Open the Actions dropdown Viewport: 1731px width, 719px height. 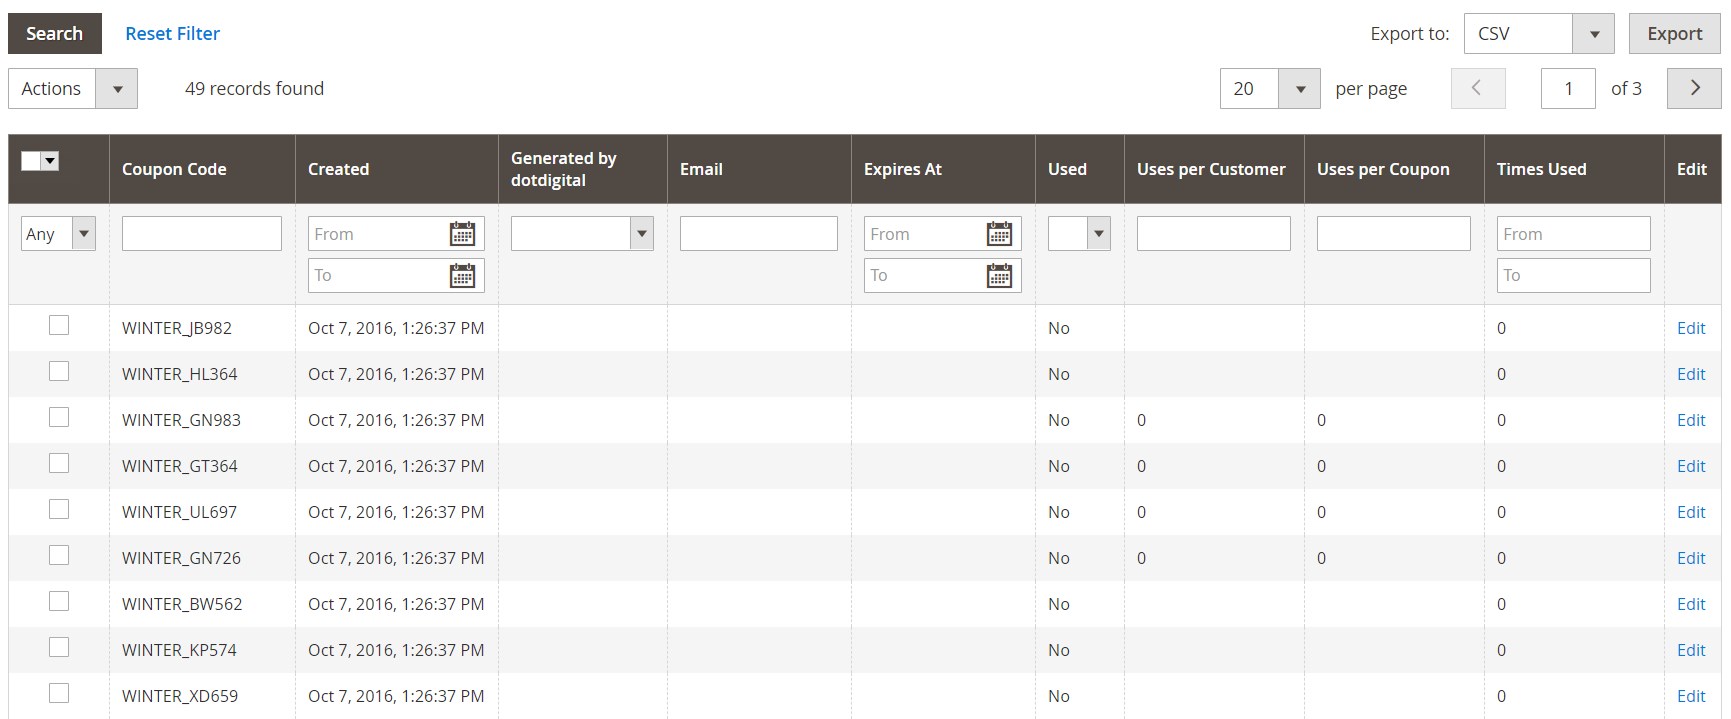click(73, 89)
